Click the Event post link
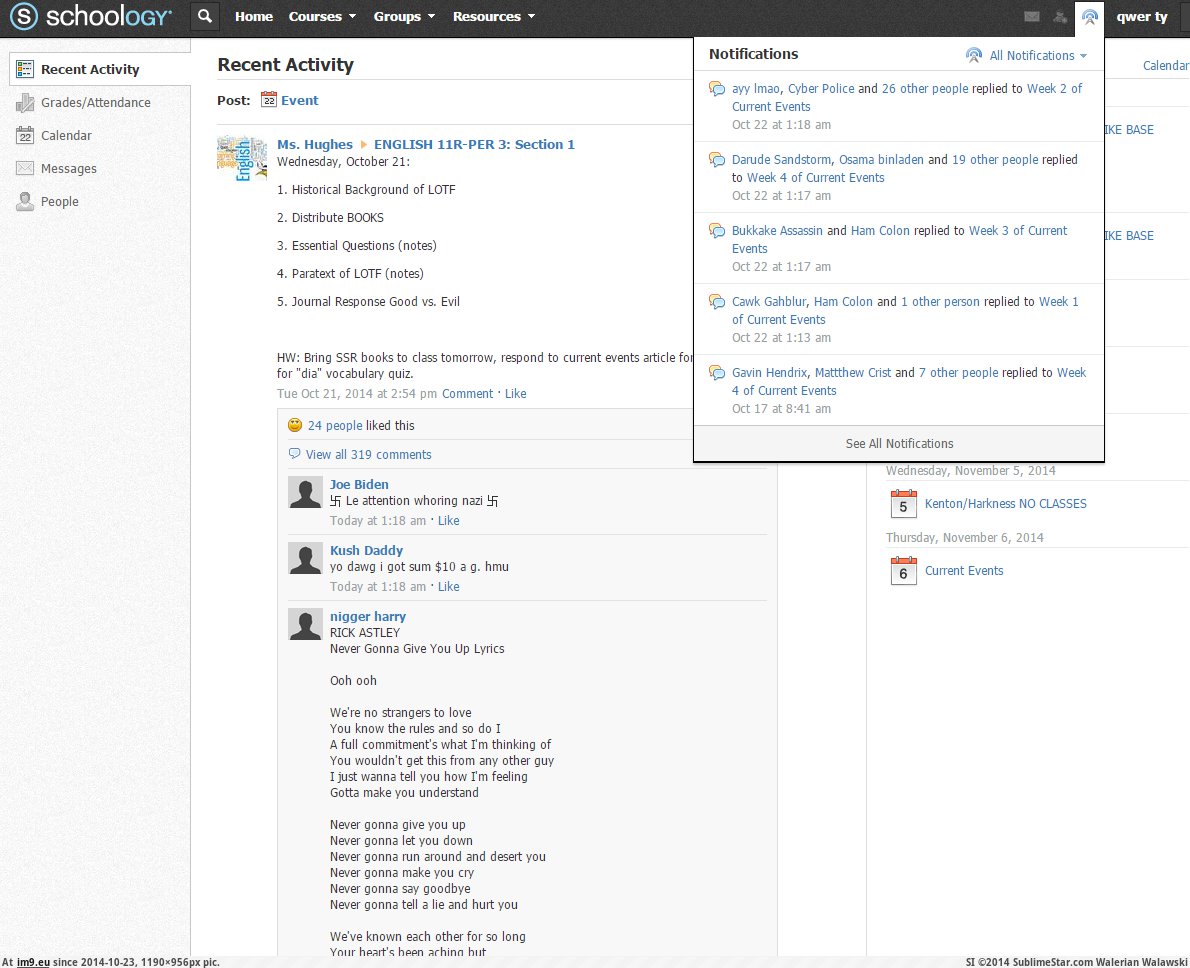The height and width of the screenshot is (968, 1190). pos(299,100)
